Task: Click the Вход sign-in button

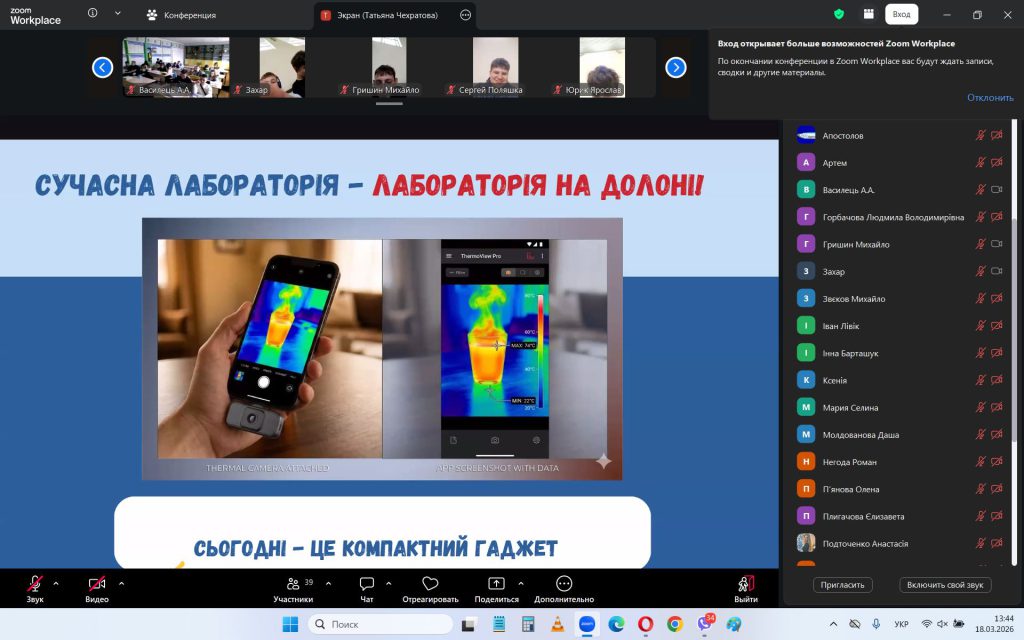Action: [901, 14]
